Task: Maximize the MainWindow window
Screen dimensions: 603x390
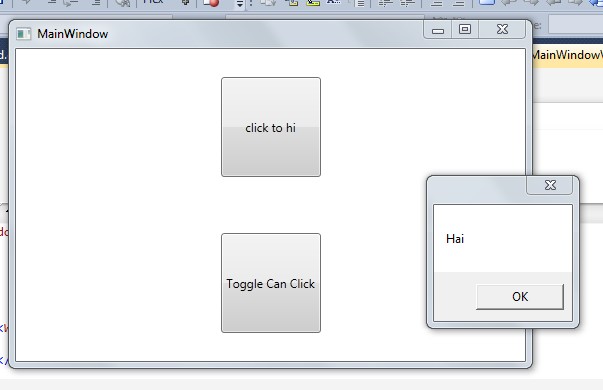Action: point(465,30)
